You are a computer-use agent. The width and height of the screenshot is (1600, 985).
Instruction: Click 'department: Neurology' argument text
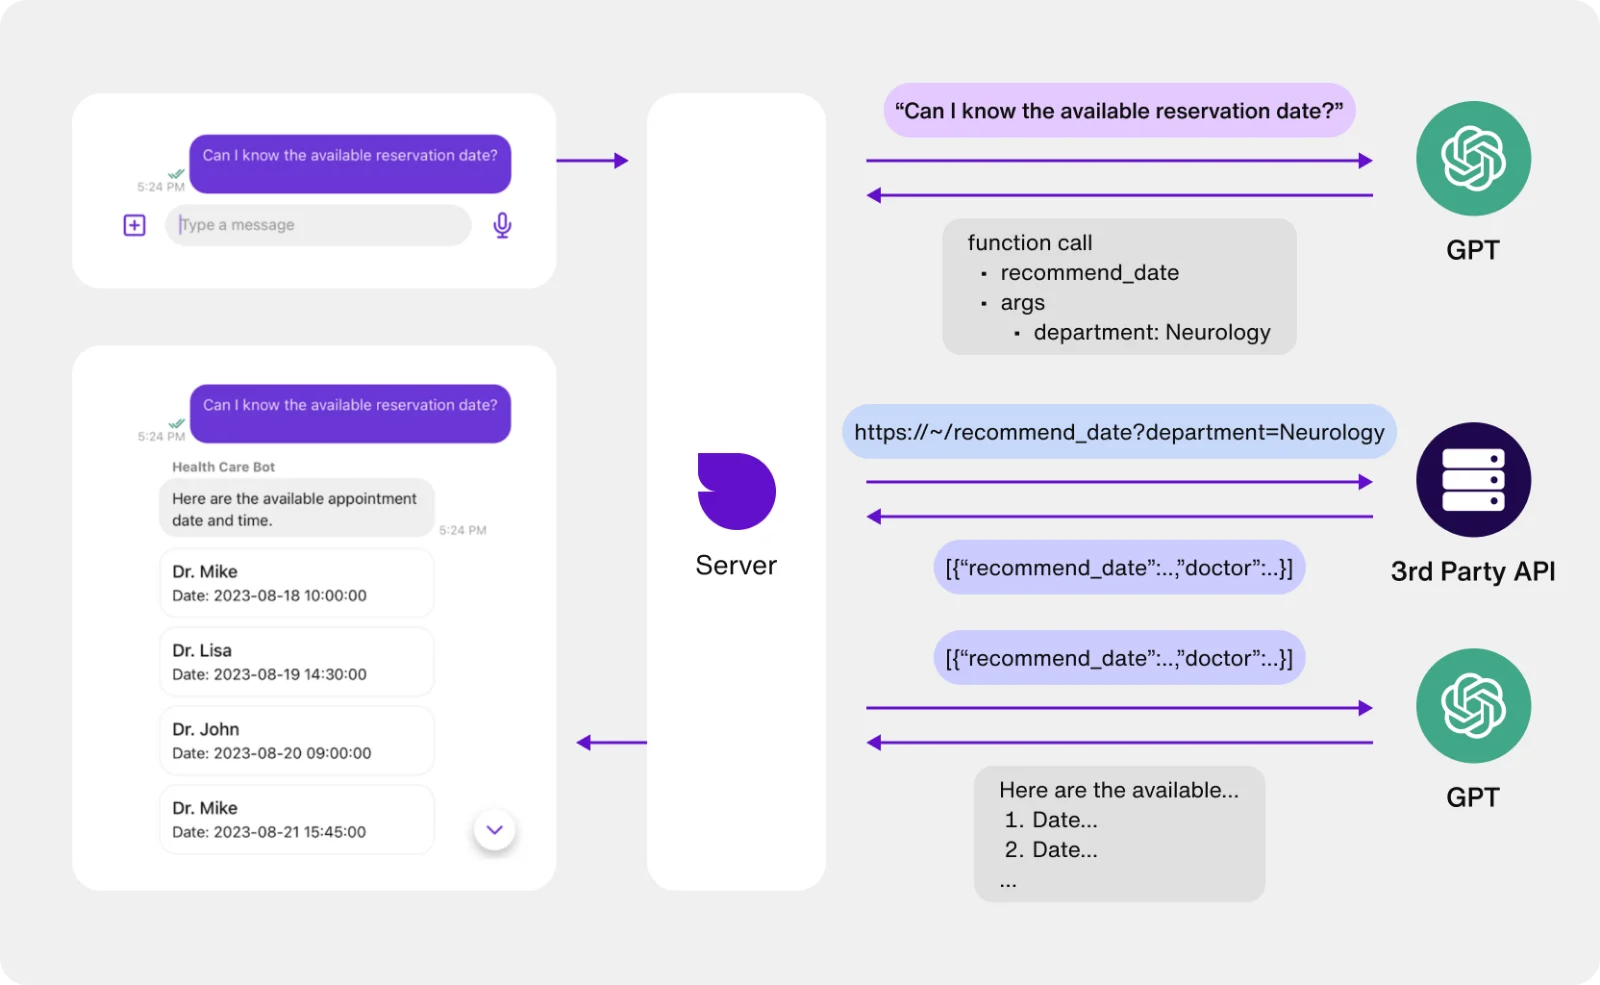tap(1152, 333)
